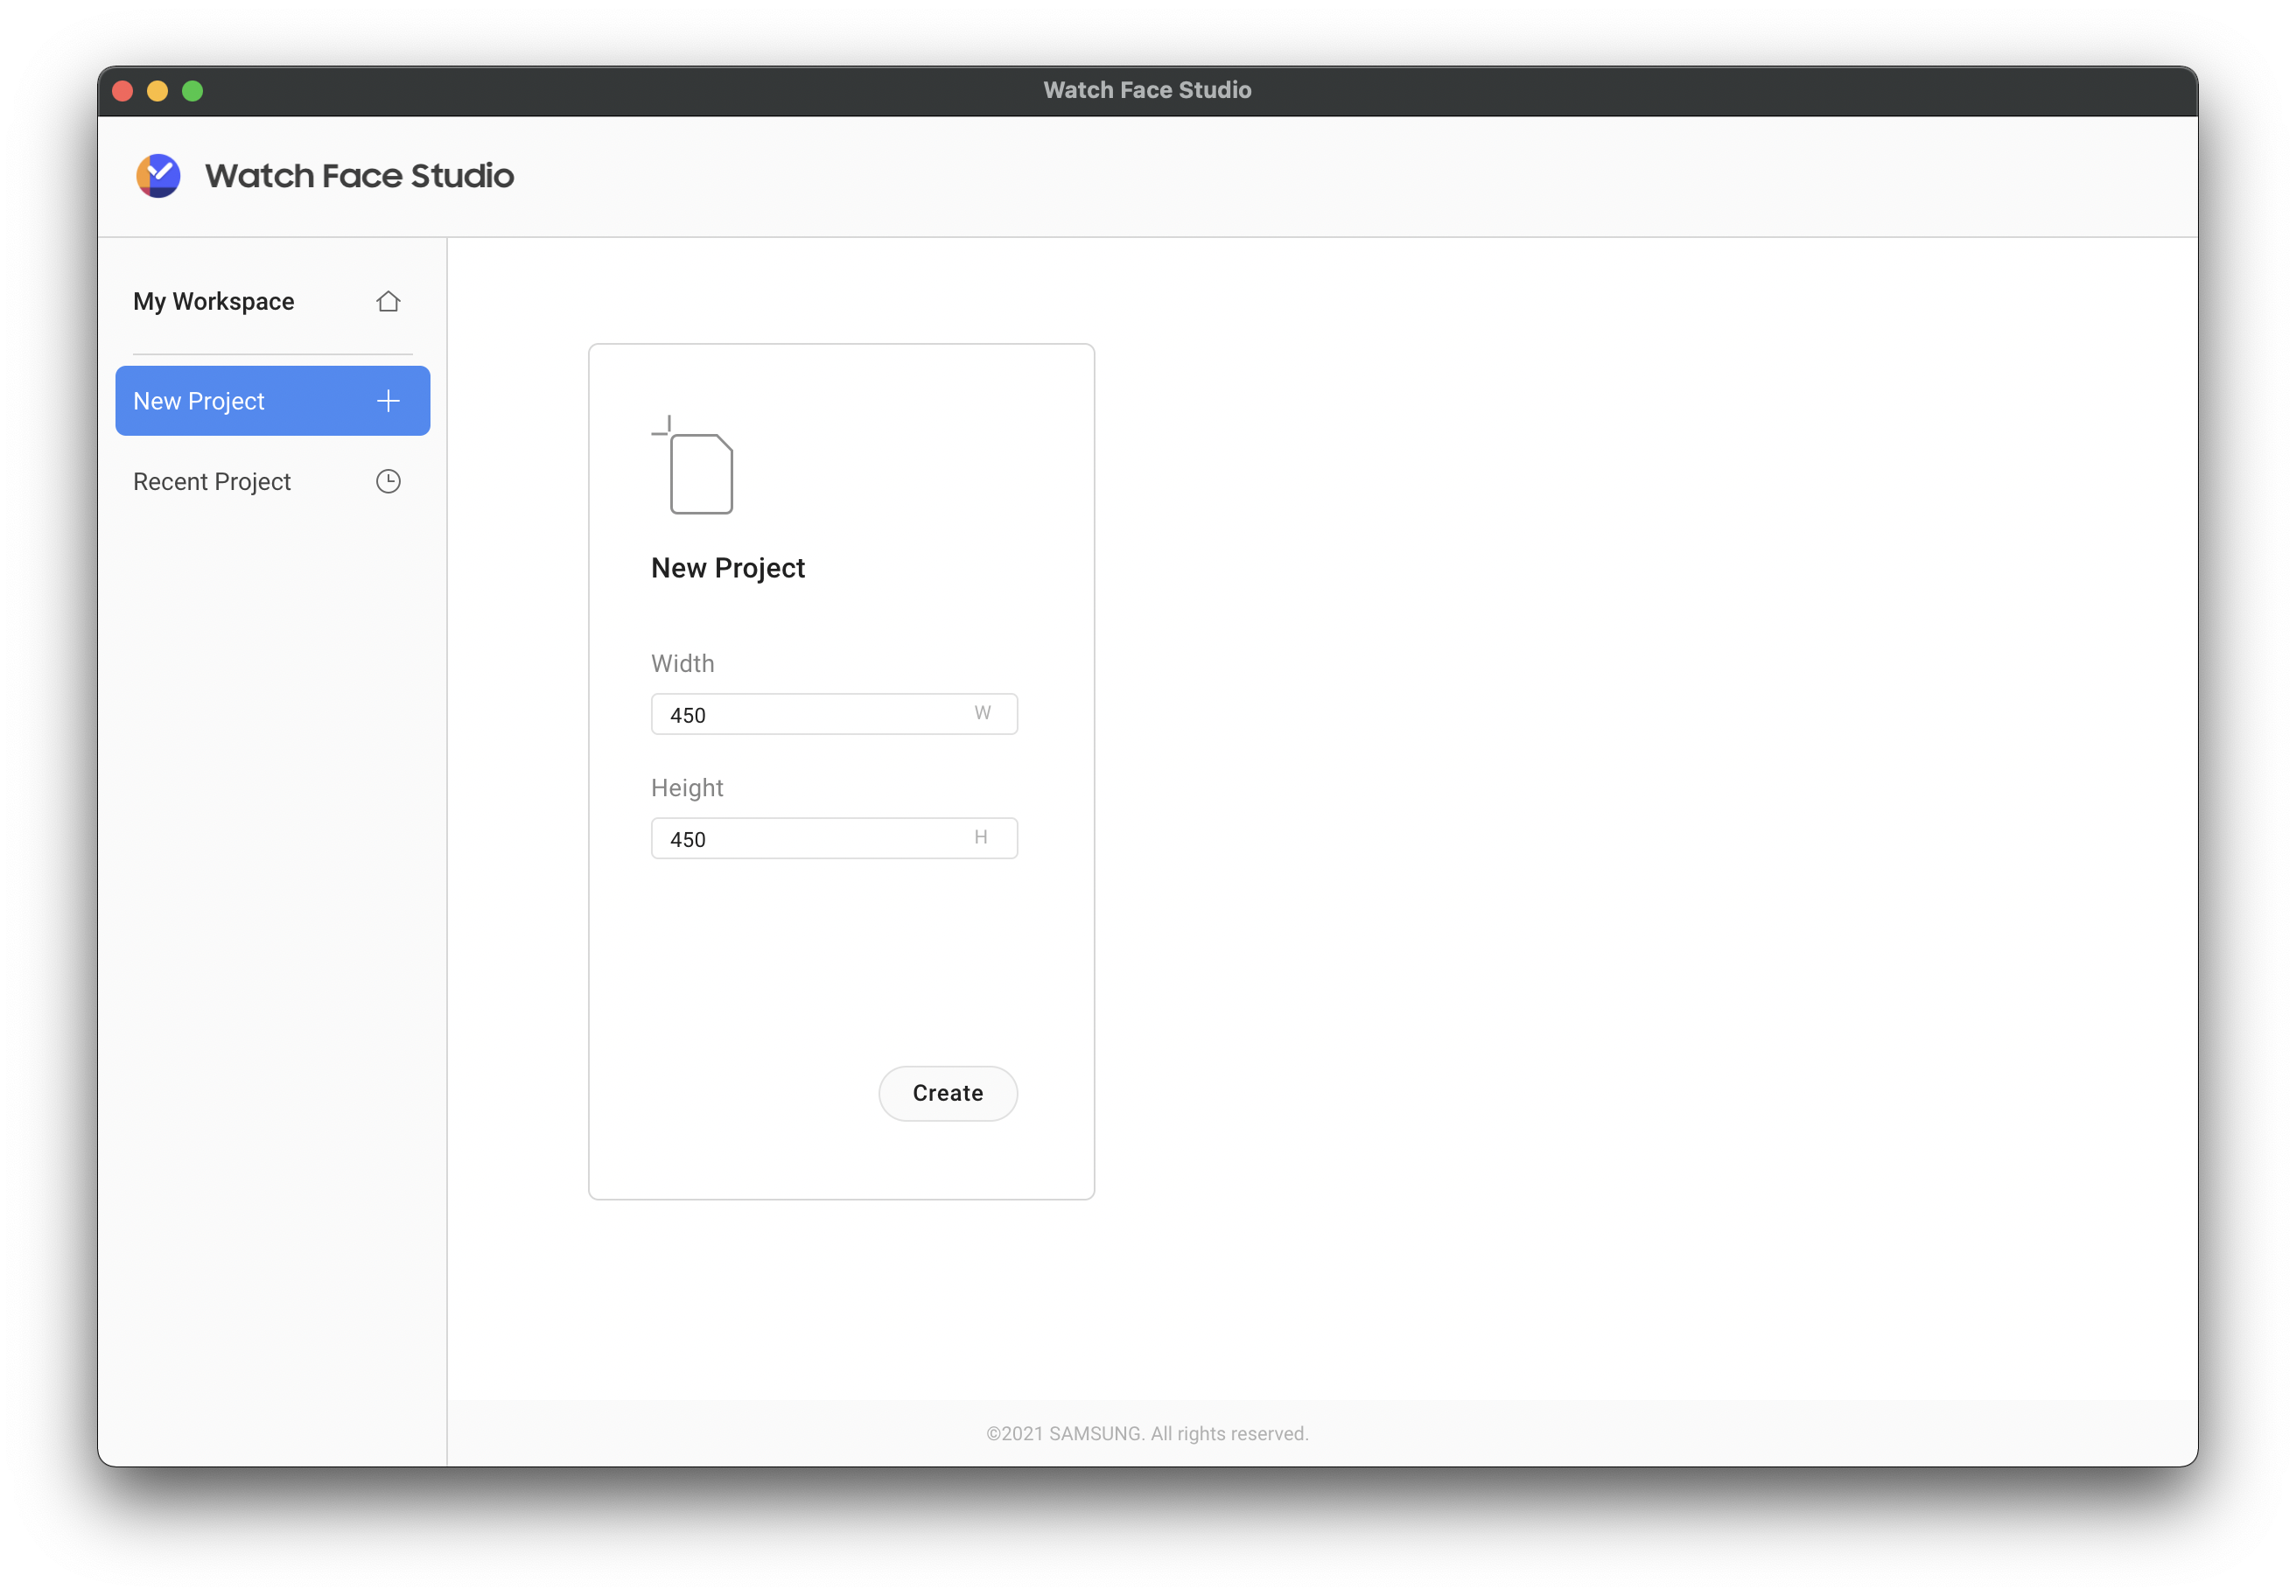
Task: Click the Watch Face Studio logo icon
Action: (x=158, y=176)
